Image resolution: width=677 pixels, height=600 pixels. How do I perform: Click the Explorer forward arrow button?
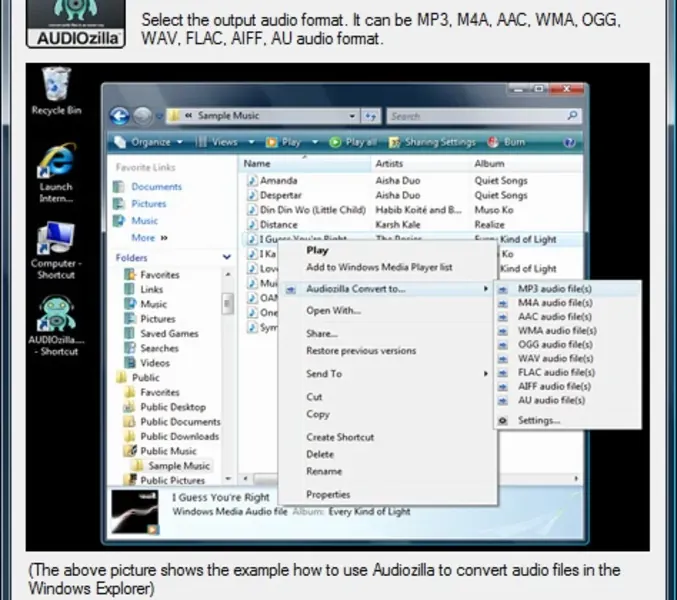(x=142, y=116)
